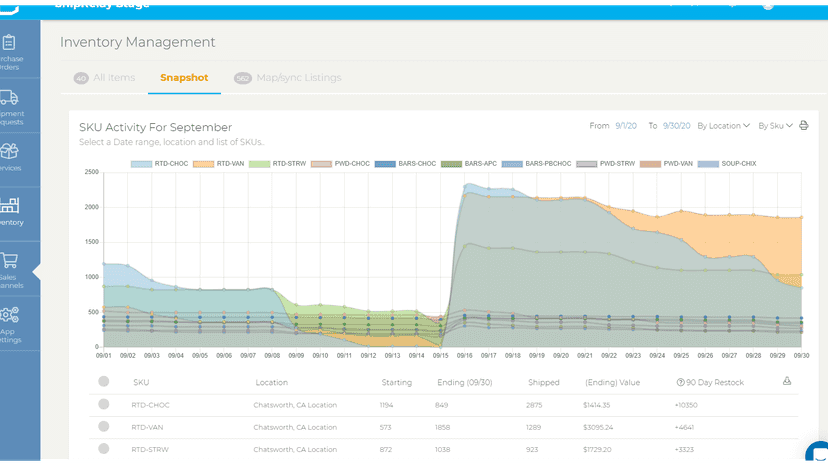
Task: Open Purchase Orders clipboard icon in sidebar
Action: point(9,42)
